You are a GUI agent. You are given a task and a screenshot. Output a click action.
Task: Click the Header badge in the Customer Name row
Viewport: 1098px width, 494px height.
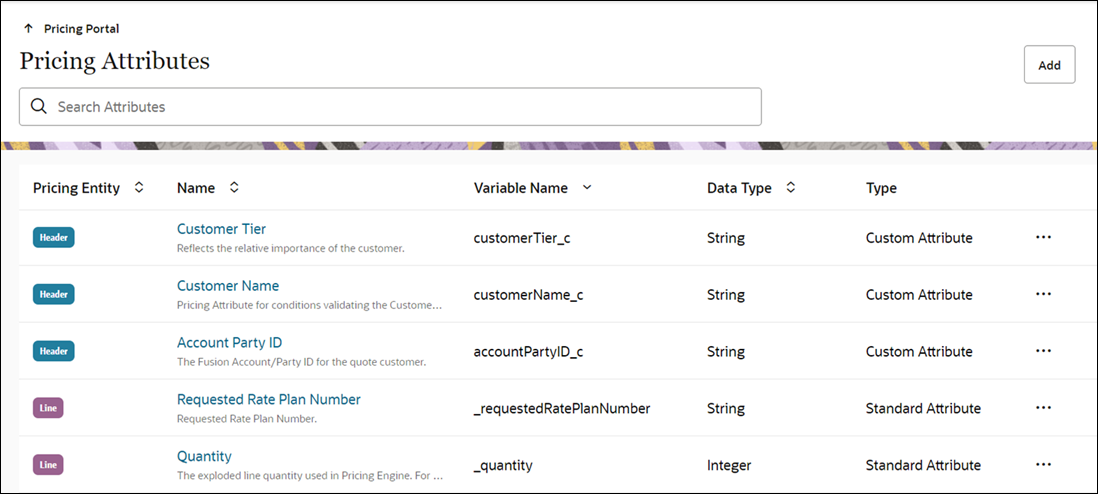tap(53, 294)
